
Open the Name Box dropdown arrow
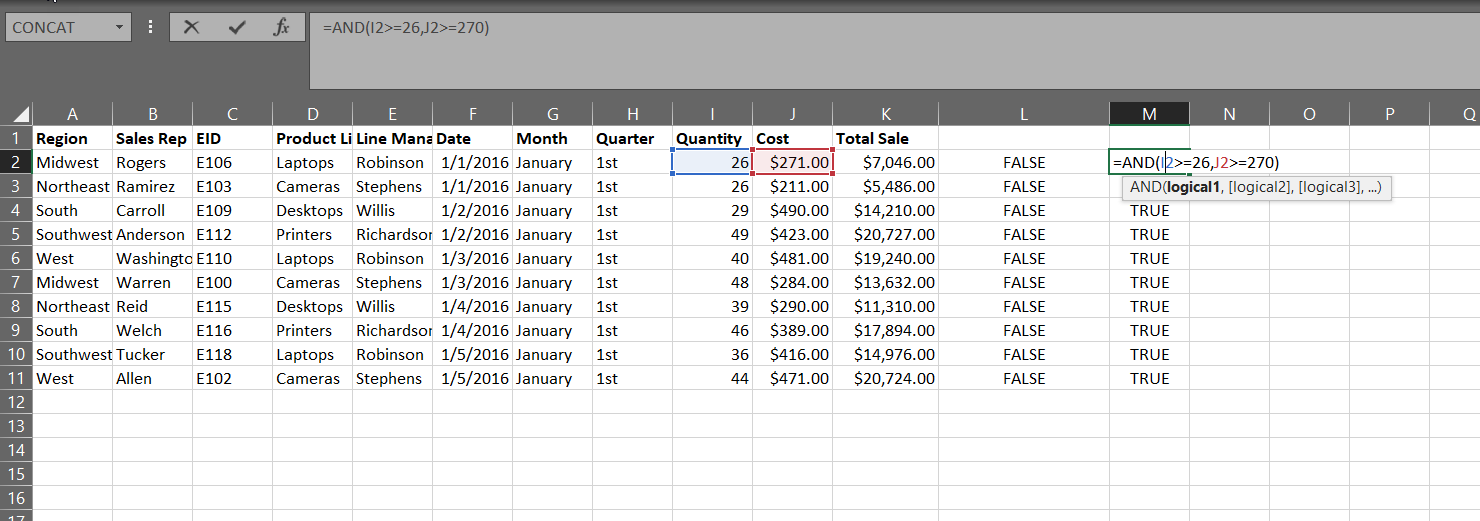coord(120,28)
